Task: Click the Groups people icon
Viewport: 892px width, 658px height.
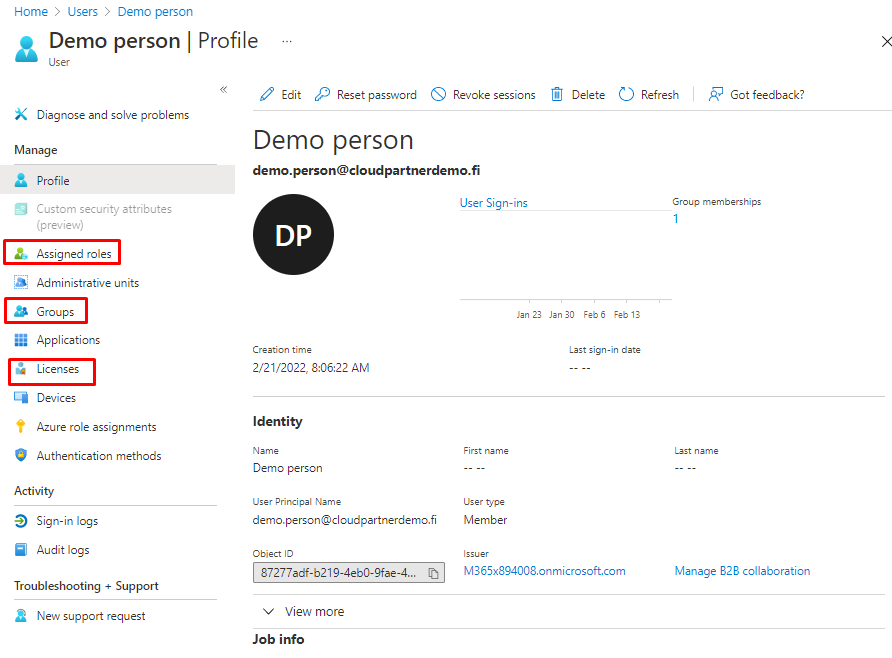Action: (21, 312)
